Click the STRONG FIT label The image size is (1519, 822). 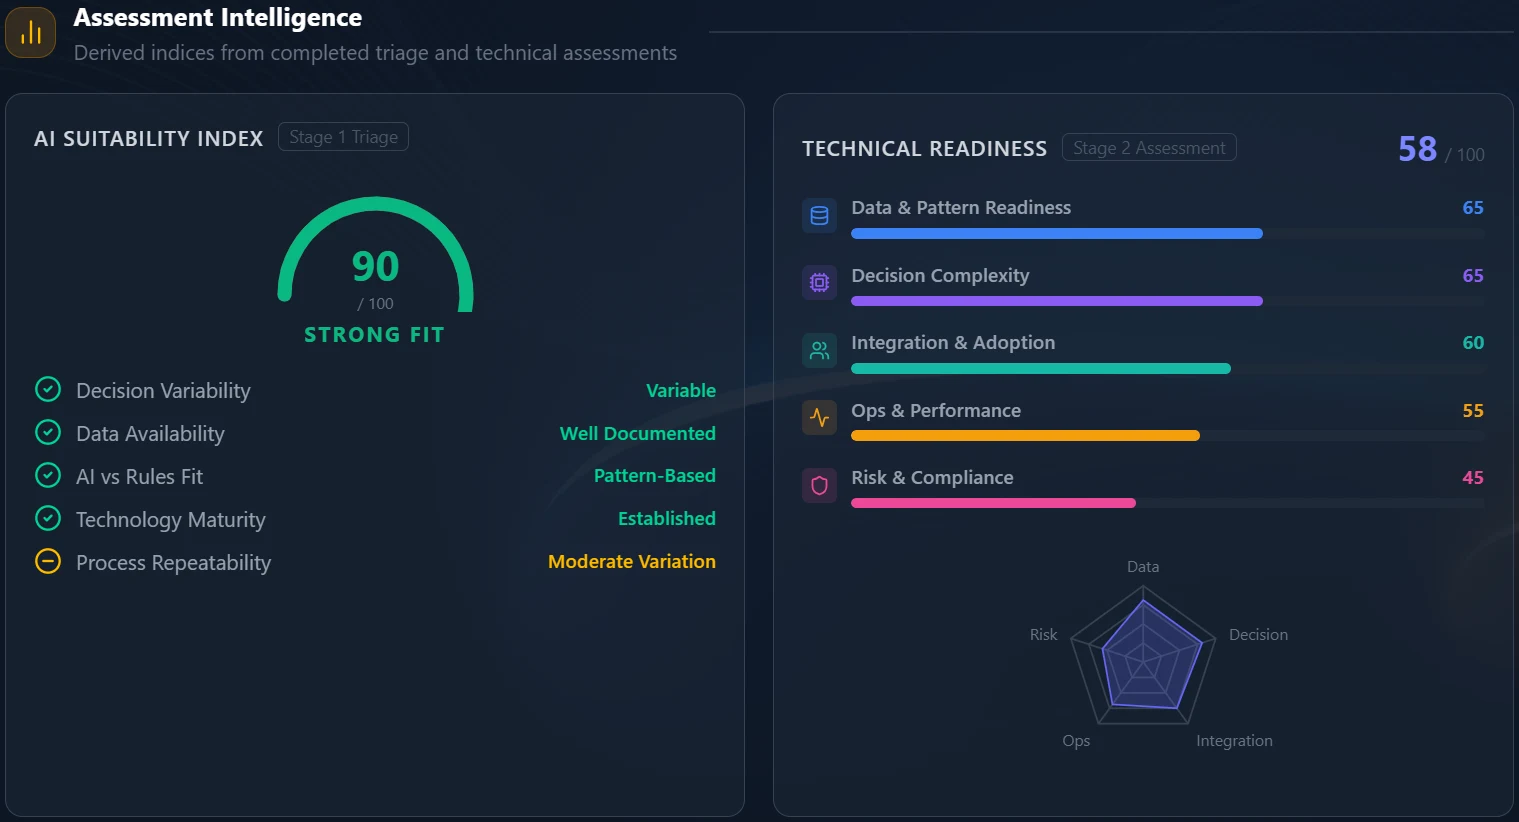pyautogui.click(x=375, y=335)
